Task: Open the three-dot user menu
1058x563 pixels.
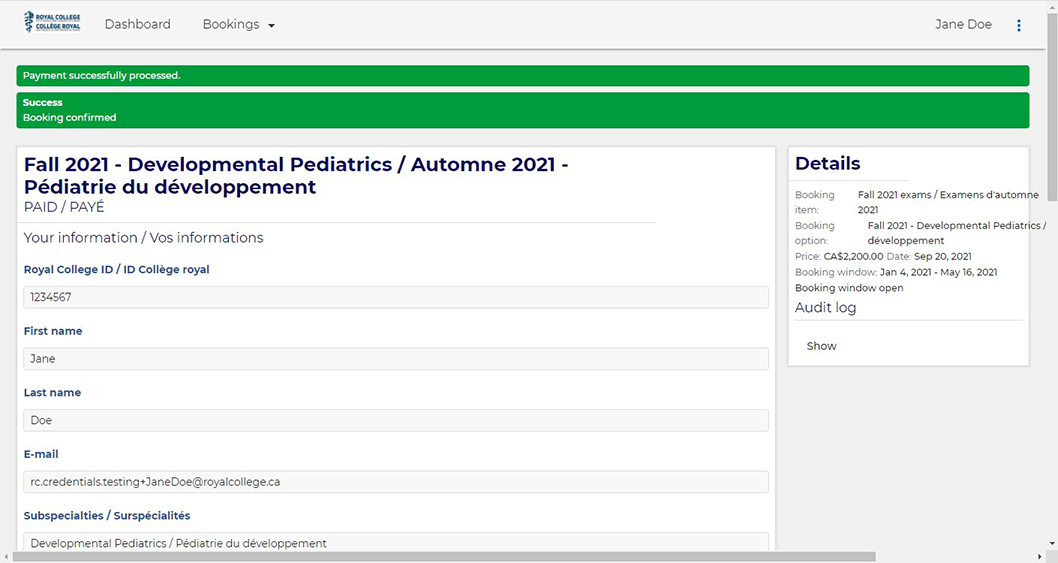Action: point(1018,25)
